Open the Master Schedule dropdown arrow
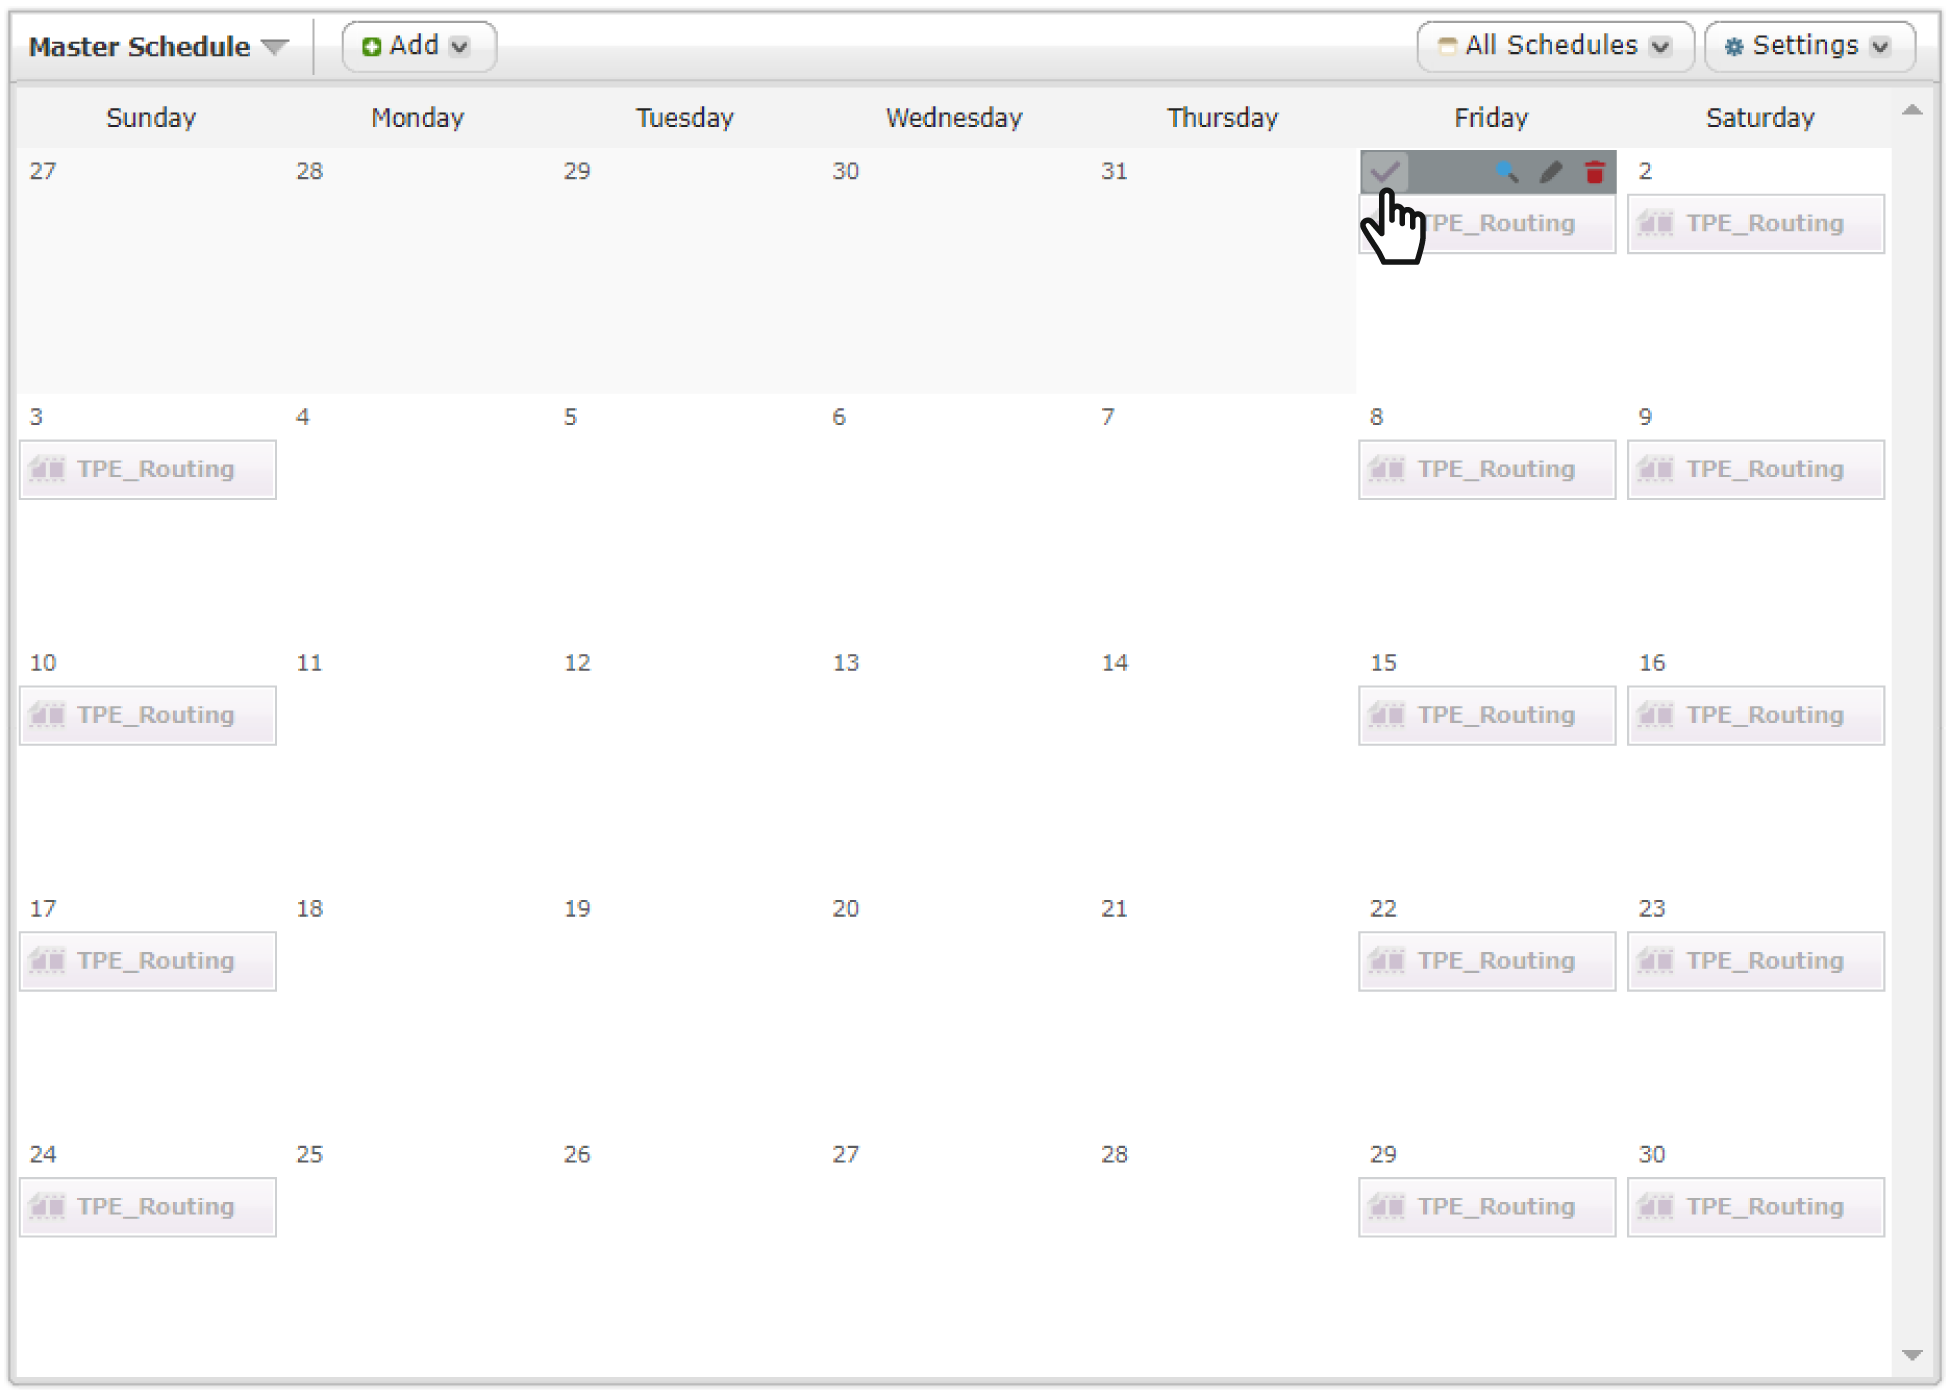This screenshot has width=1948, height=1394. coord(275,47)
